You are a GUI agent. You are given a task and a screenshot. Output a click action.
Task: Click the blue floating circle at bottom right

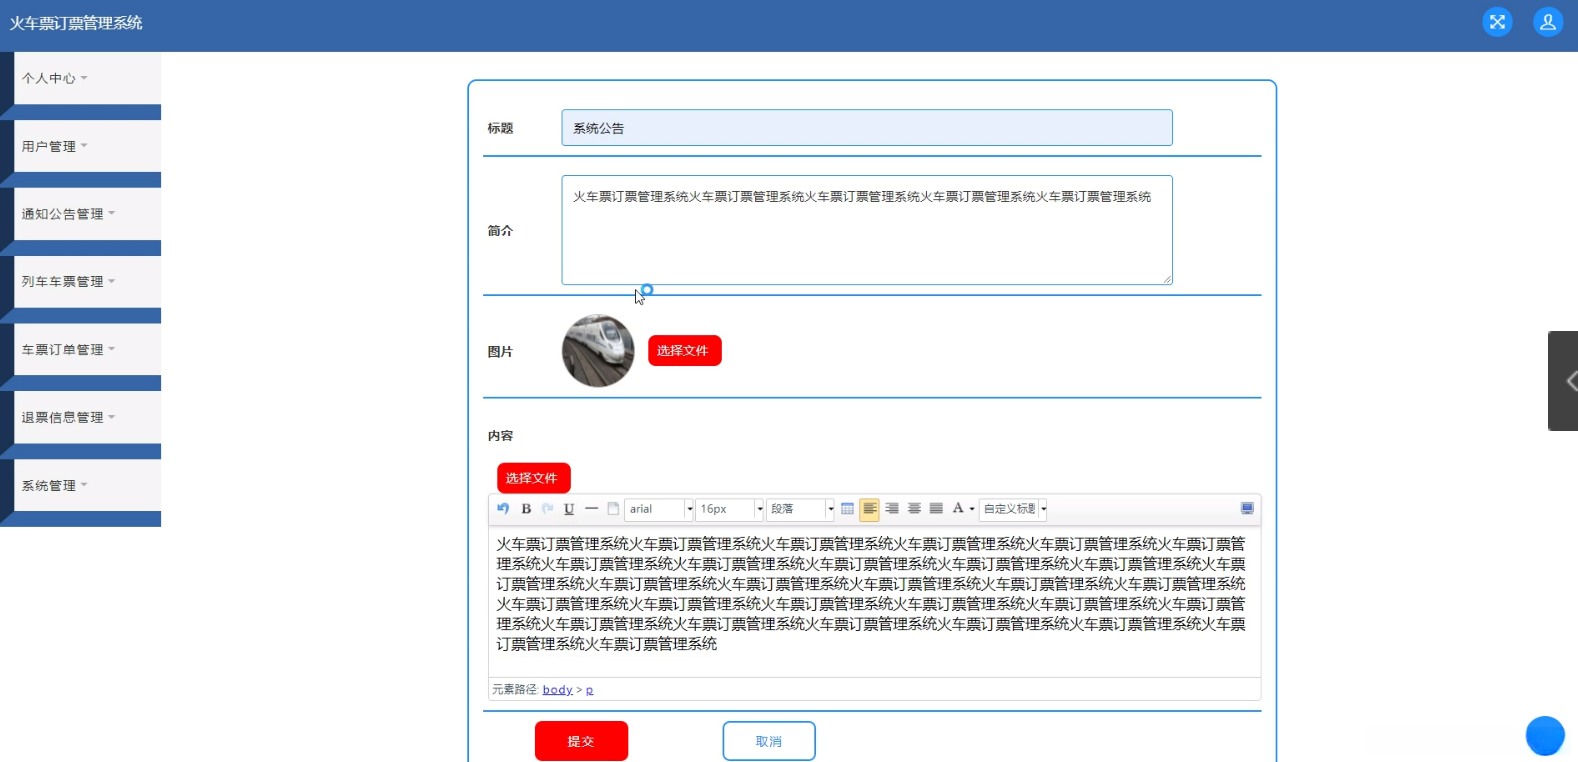click(1545, 736)
